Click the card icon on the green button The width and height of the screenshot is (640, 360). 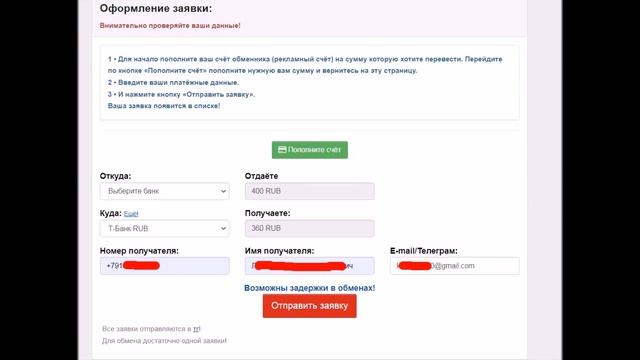pos(282,150)
